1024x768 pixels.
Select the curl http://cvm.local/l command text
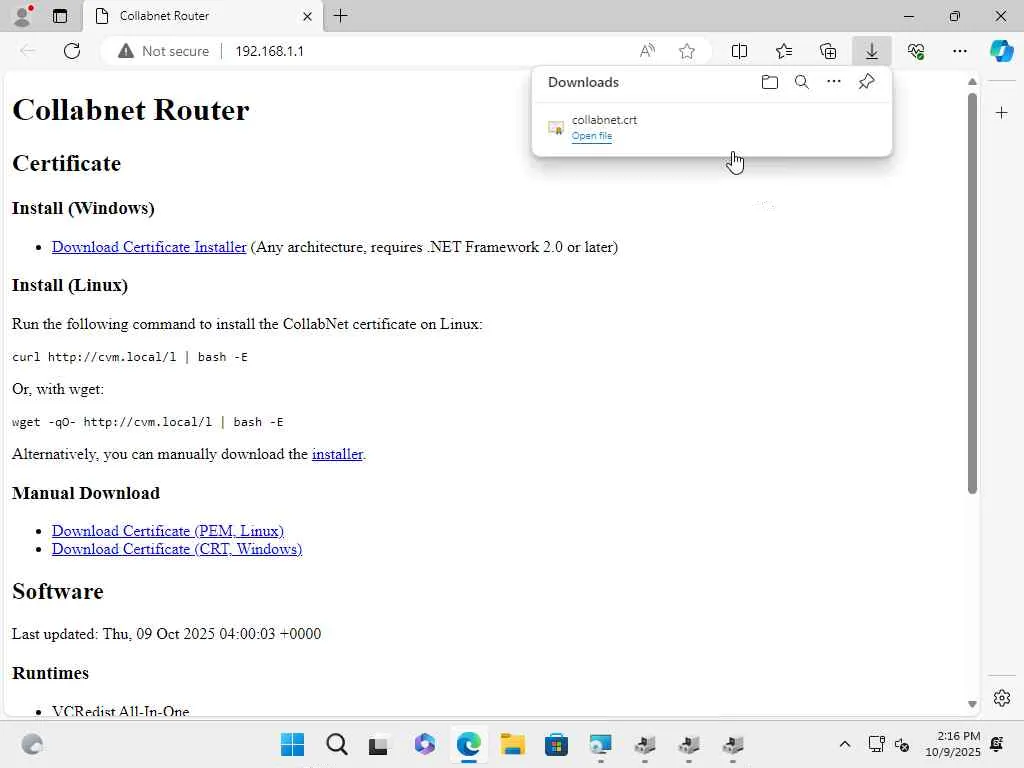click(130, 357)
